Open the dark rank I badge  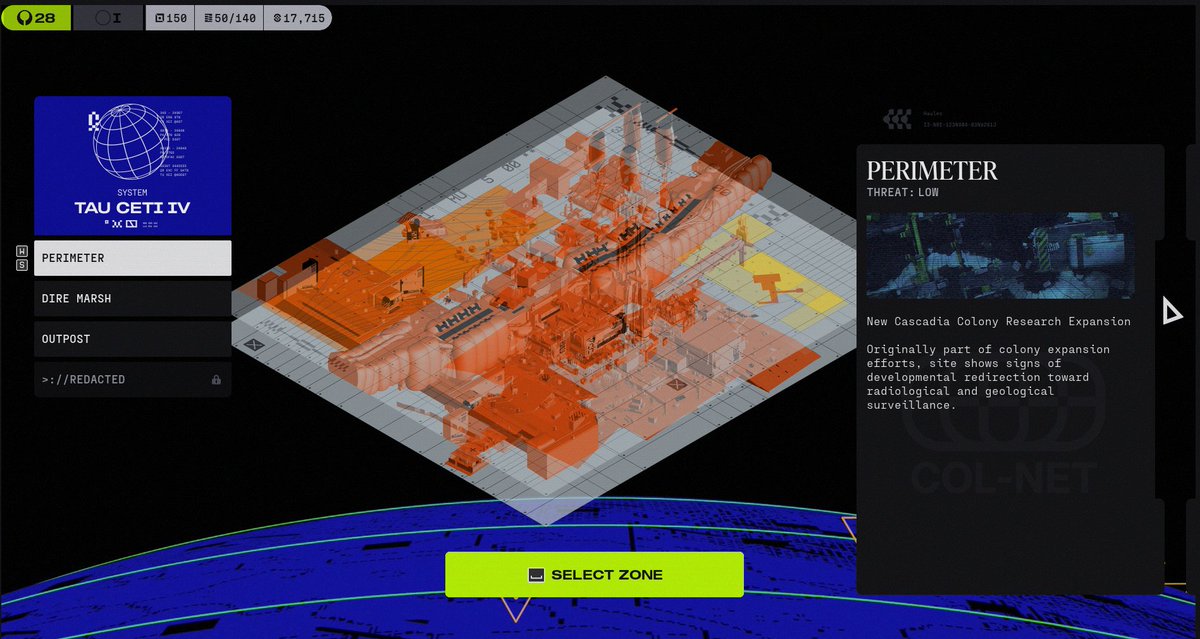pyautogui.click(x=108, y=18)
